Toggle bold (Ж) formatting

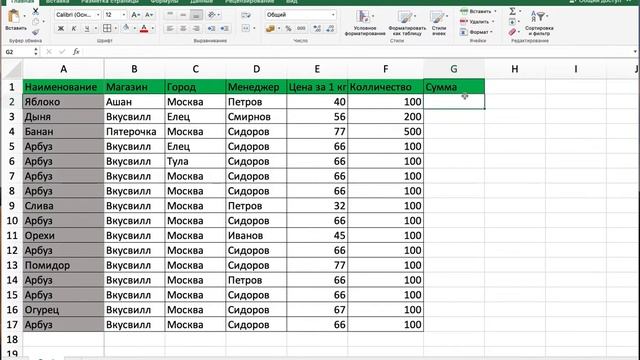pos(61,28)
